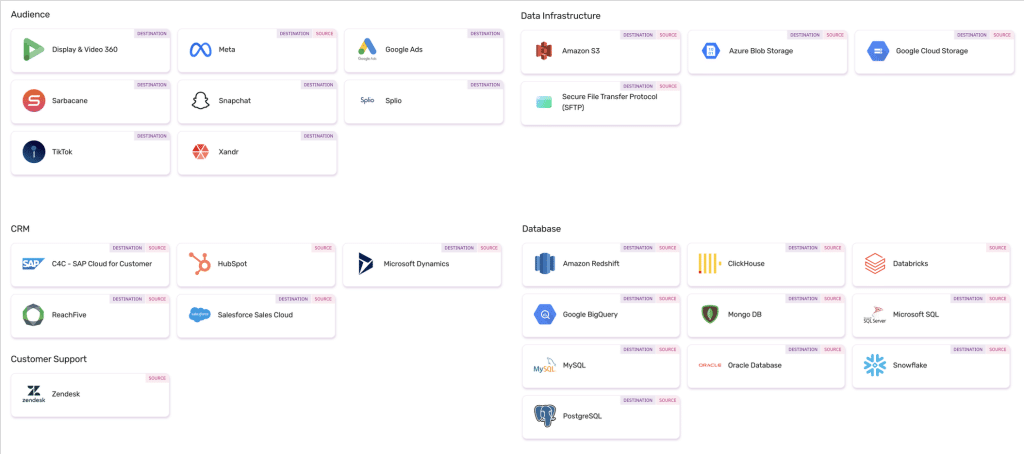
Task: Open the Google BigQuery label
Action: coord(590,315)
